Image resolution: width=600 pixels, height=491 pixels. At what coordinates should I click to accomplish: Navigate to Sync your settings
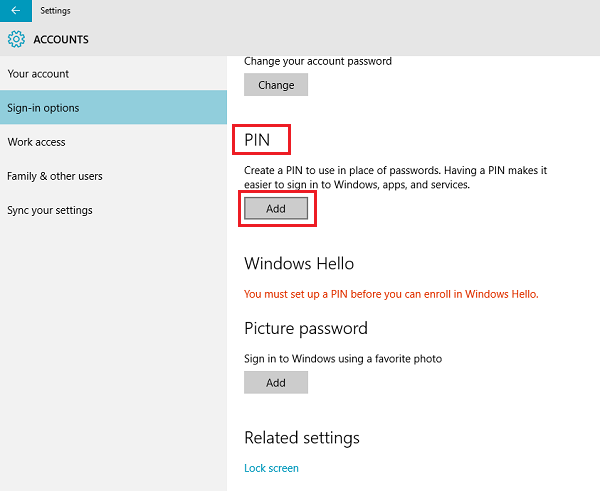(x=50, y=210)
